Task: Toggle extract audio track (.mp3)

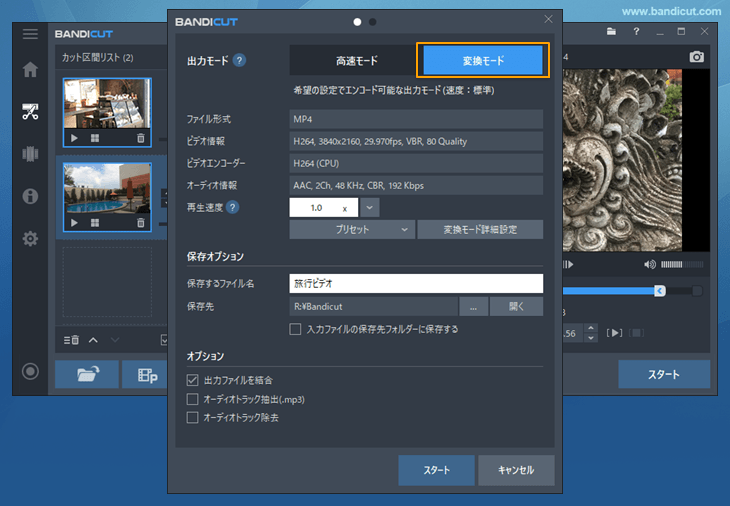Action: coord(192,399)
